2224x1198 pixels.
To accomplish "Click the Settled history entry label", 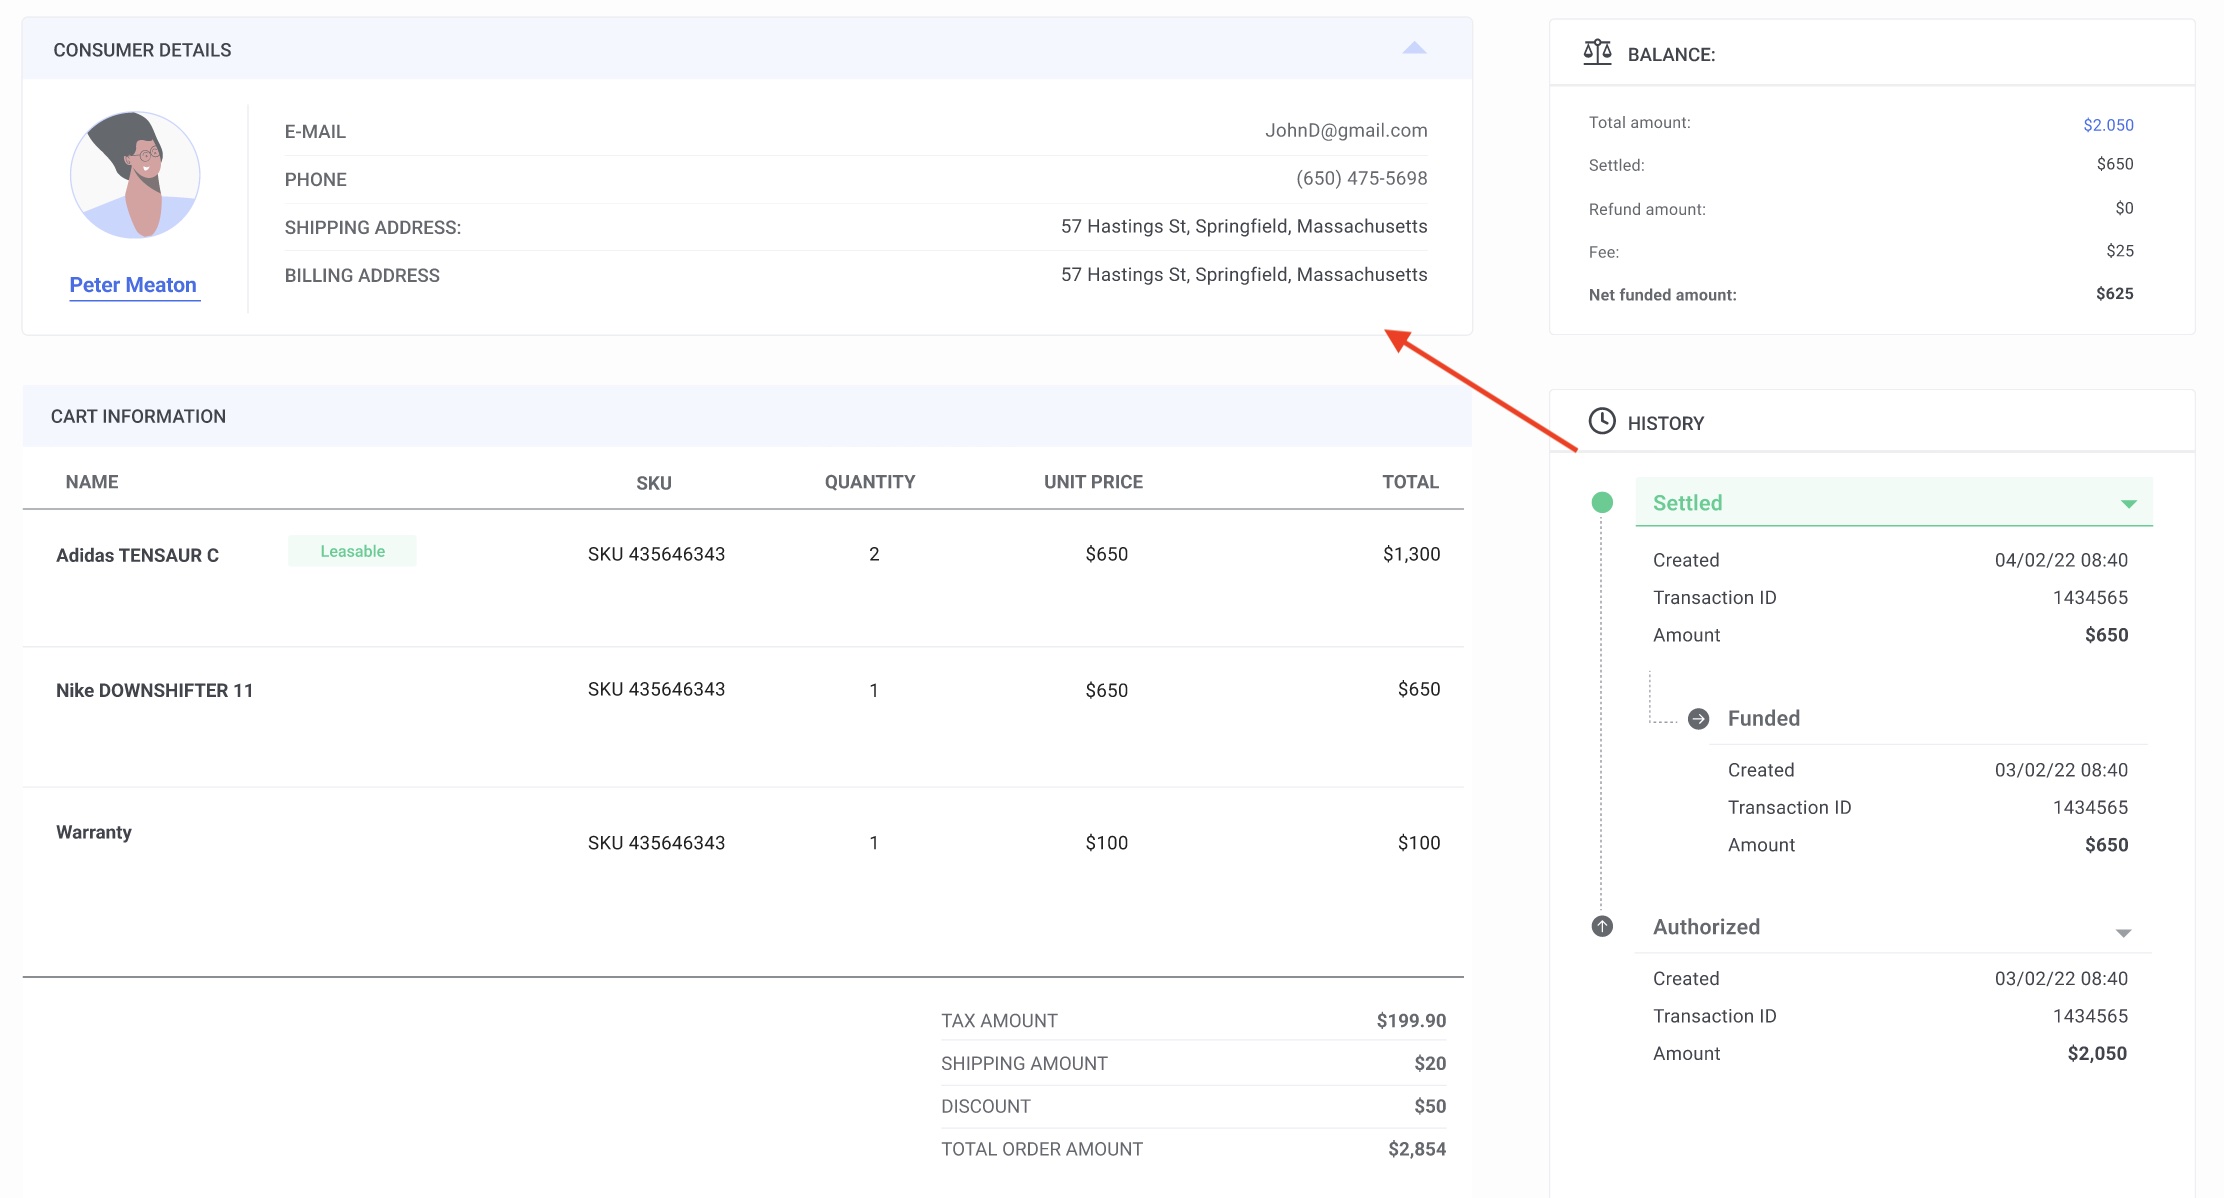I will [x=1687, y=503].
